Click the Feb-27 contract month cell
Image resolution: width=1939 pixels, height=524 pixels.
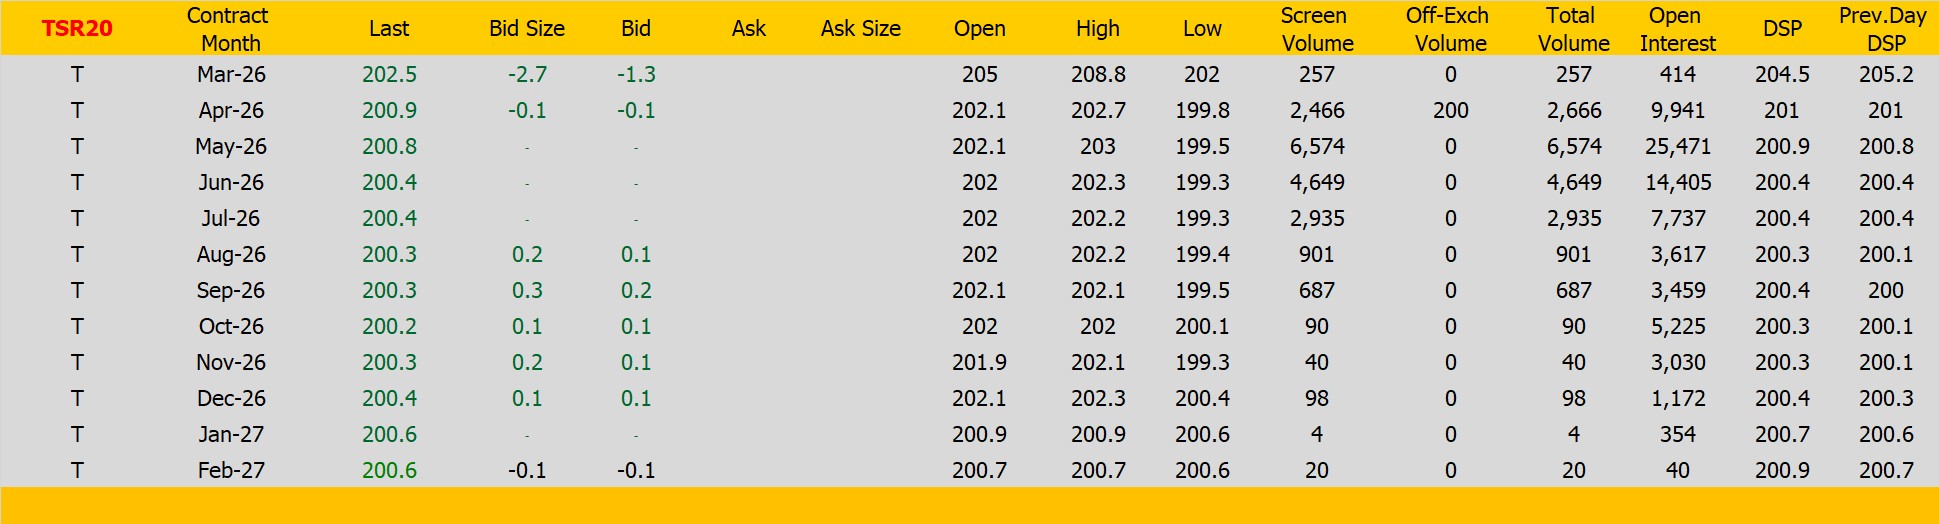(x=231, y=470)
